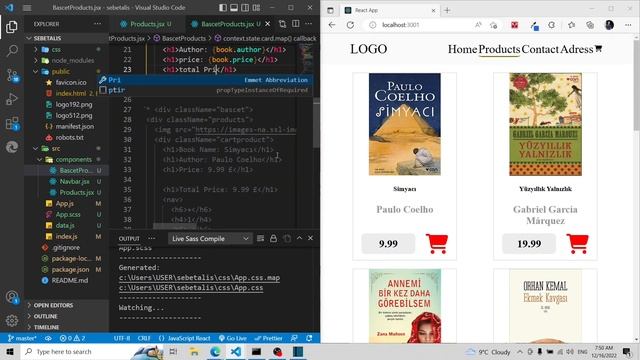
Task: Open notifications bell in the VS Code status bar
Action: 309,338
